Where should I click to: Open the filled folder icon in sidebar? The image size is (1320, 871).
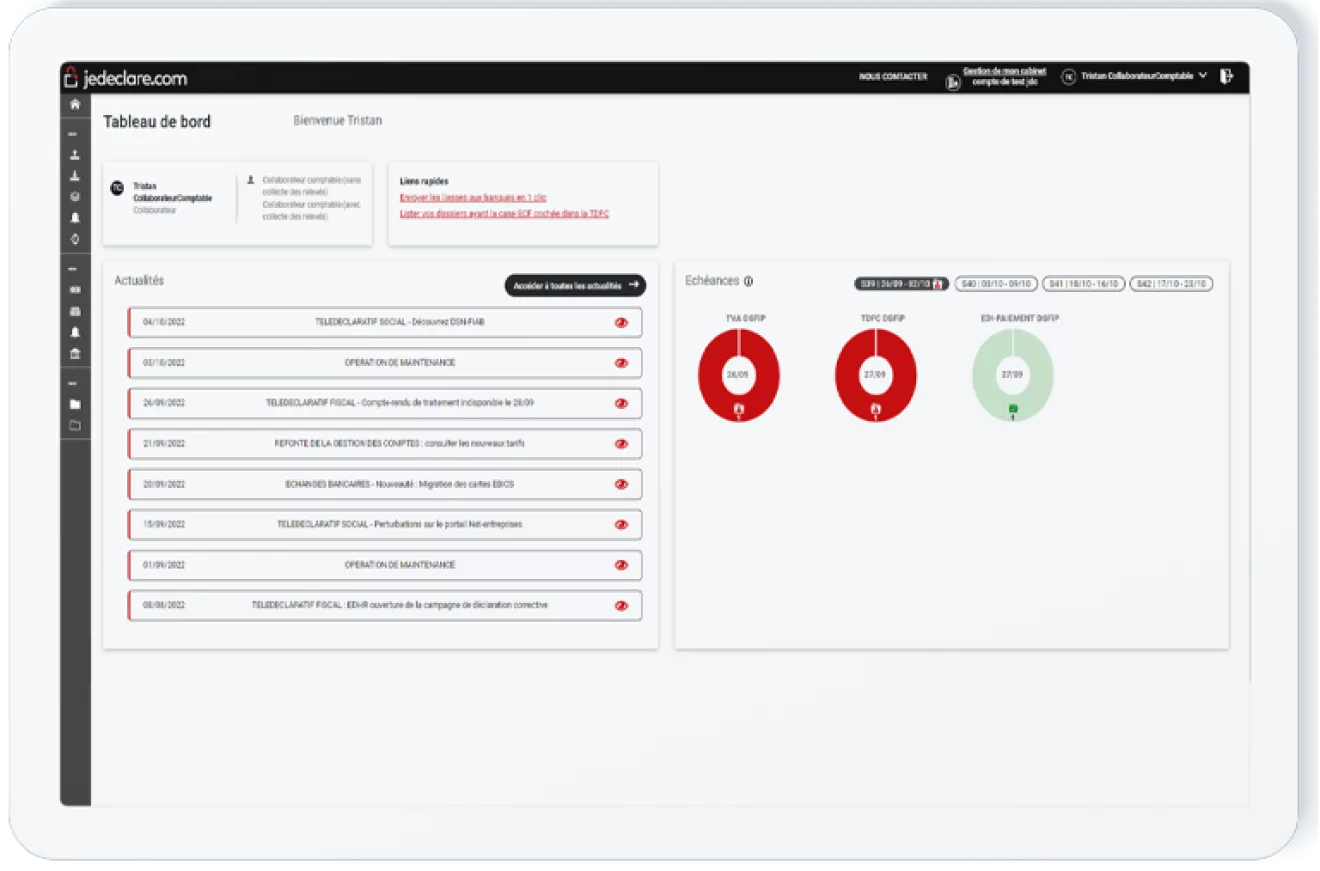(75, 404)
